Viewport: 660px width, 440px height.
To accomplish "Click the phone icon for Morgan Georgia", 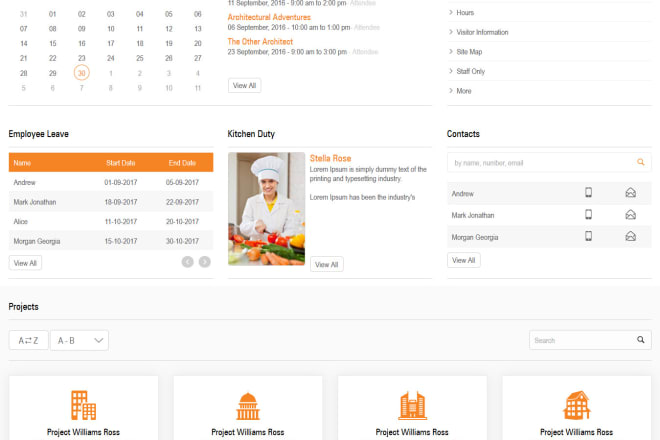I will [589, 236].
